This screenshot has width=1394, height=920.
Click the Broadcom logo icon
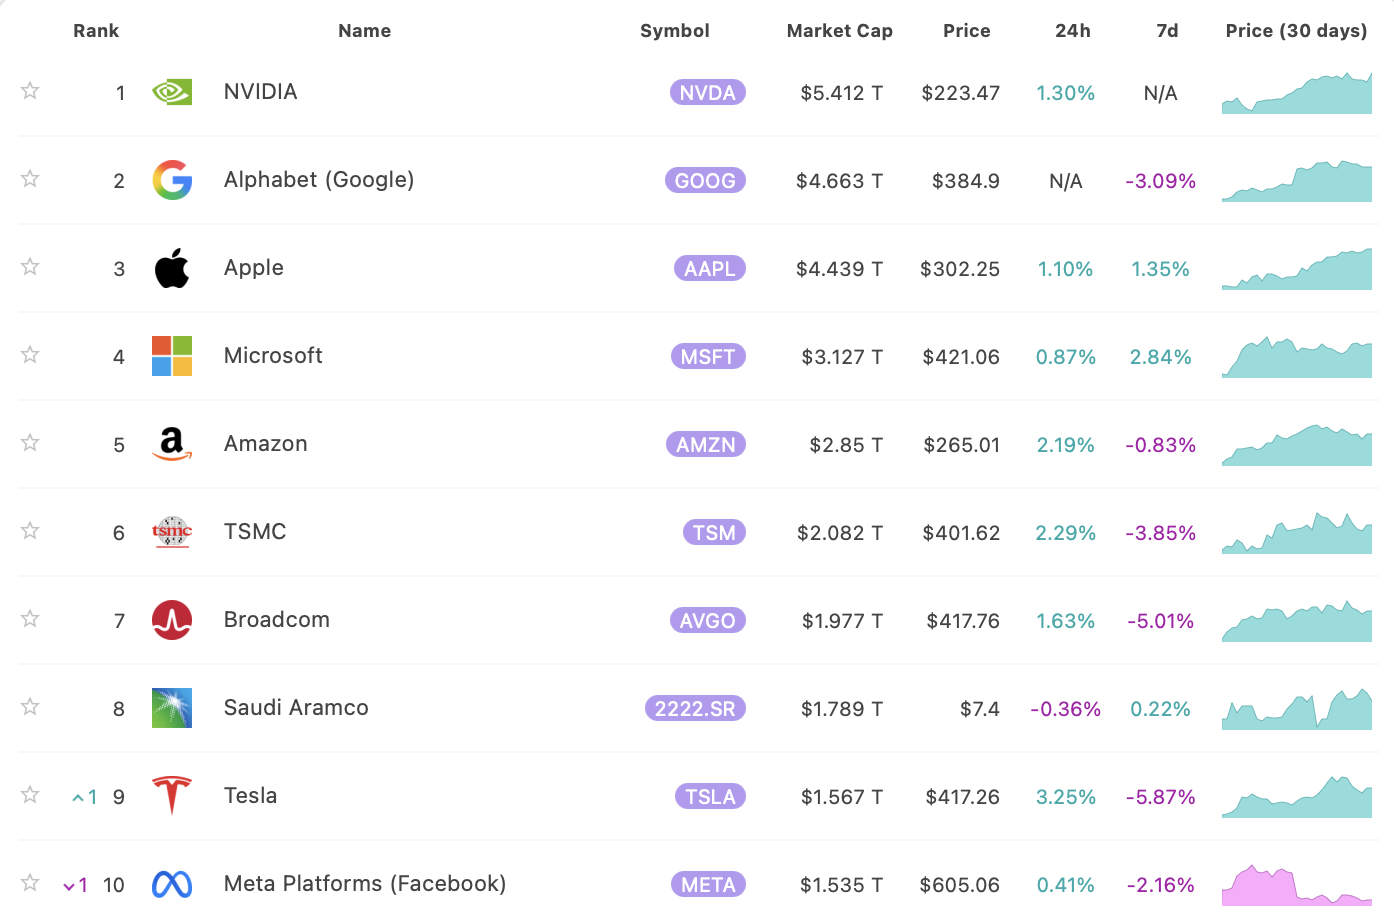(172, 620)
